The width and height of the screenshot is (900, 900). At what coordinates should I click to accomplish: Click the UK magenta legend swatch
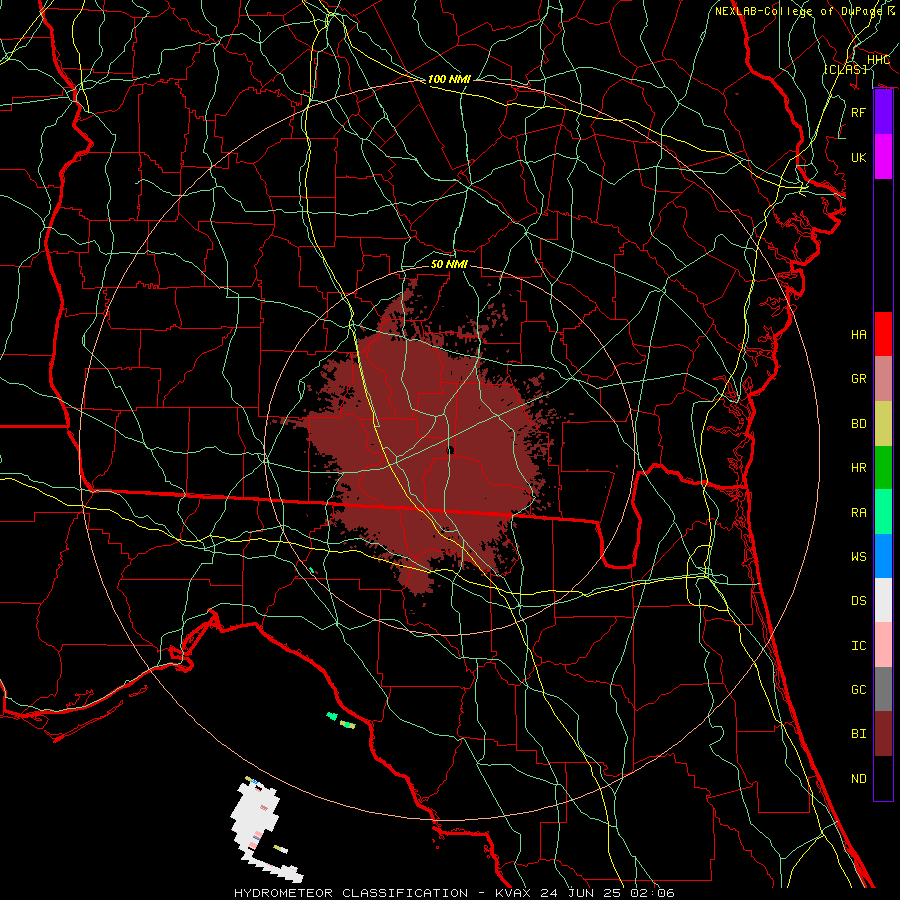click(883, 157)
